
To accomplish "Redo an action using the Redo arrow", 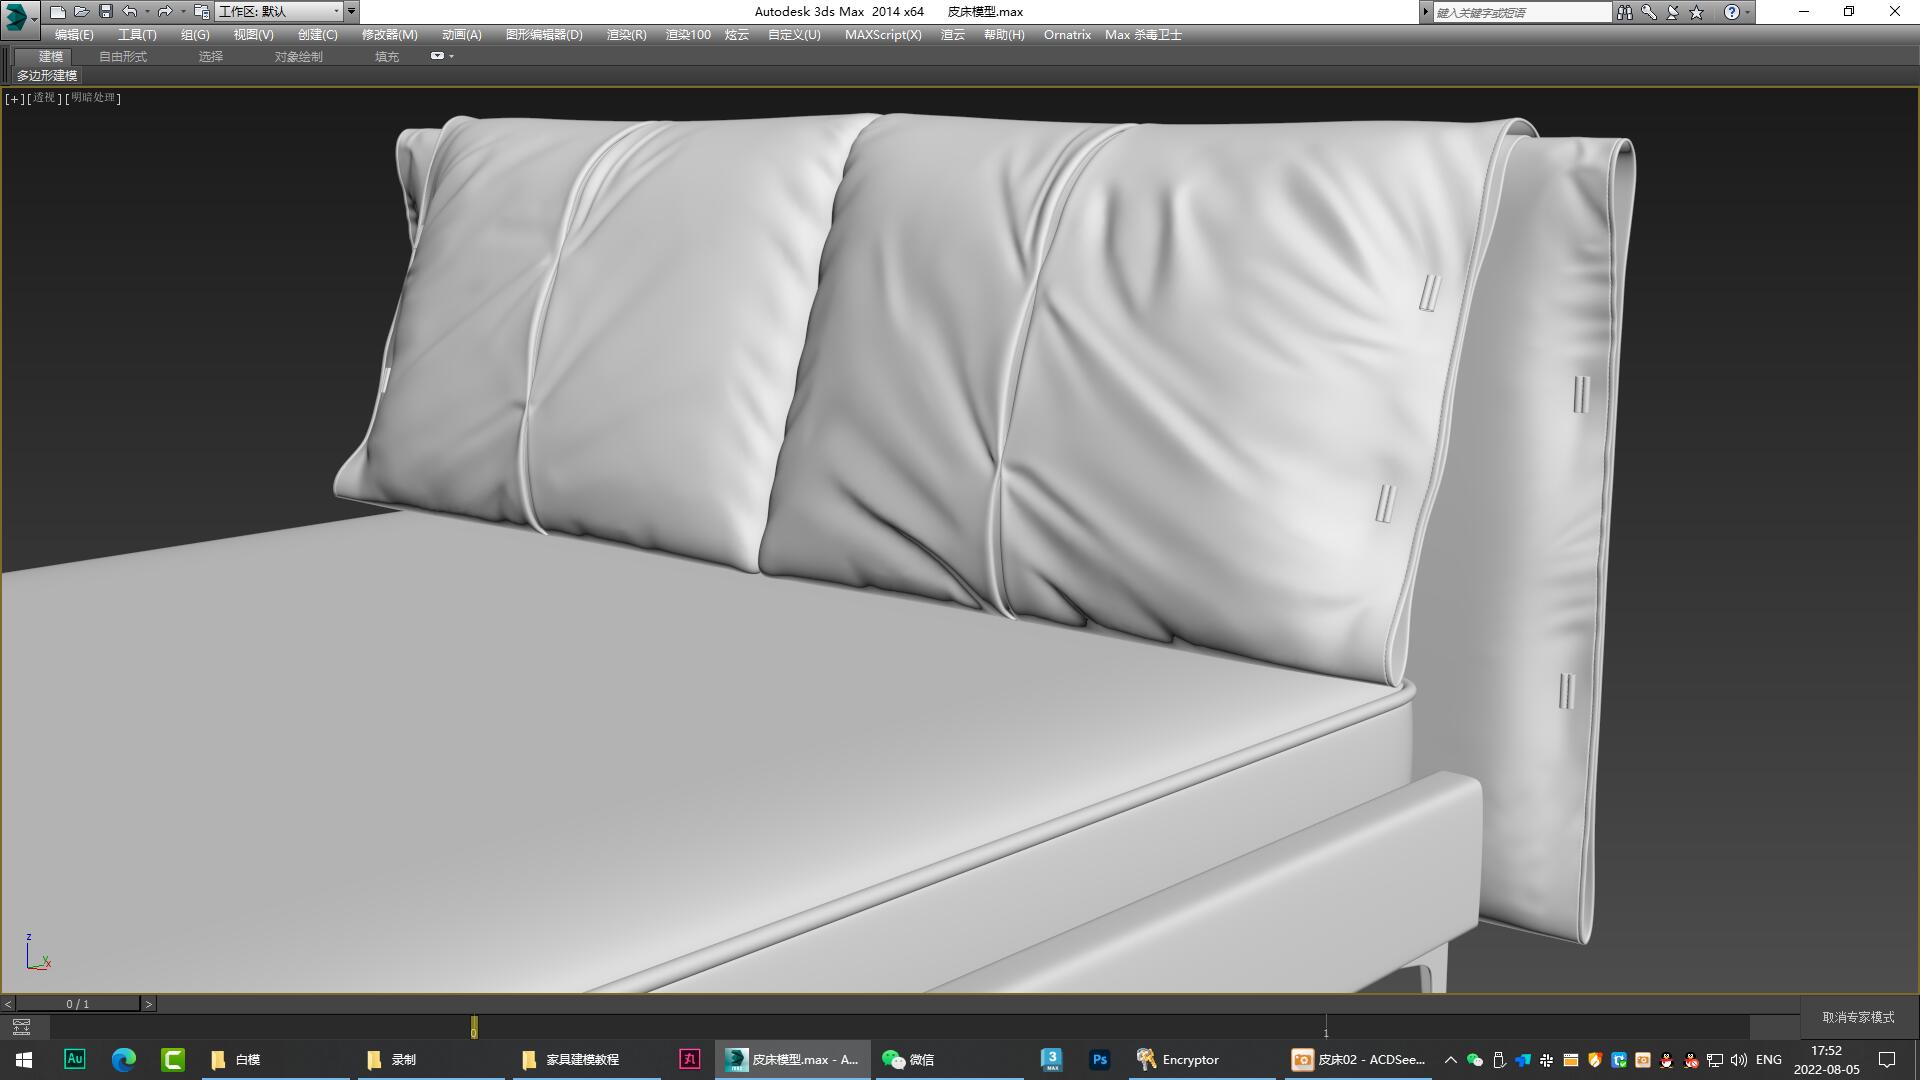I will point(164,11).
